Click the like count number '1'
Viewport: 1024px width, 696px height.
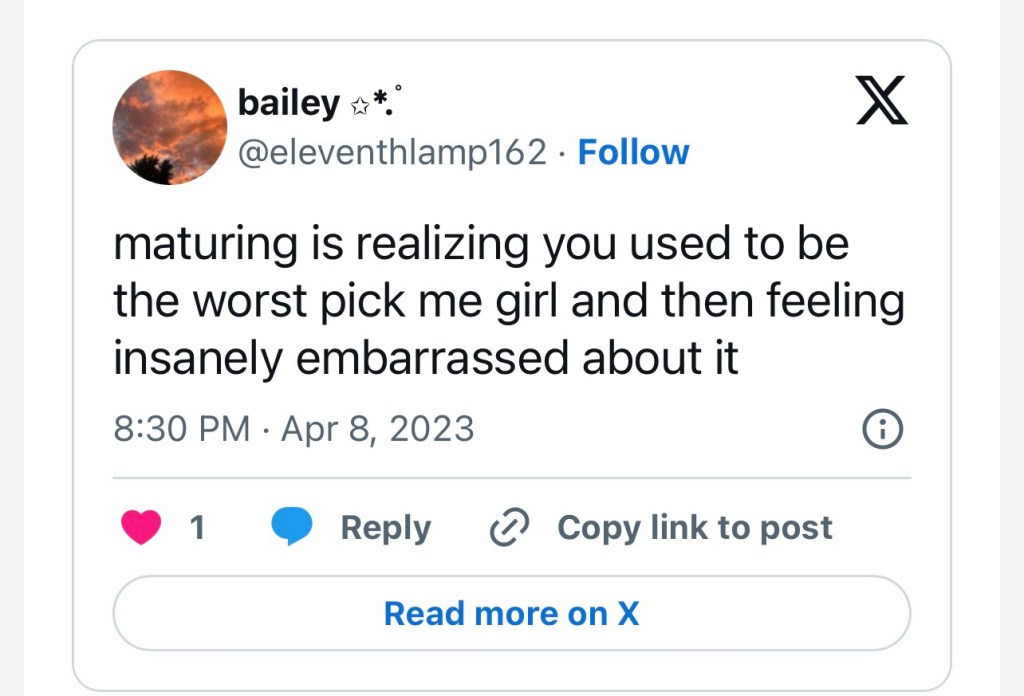tap(197, 527)
